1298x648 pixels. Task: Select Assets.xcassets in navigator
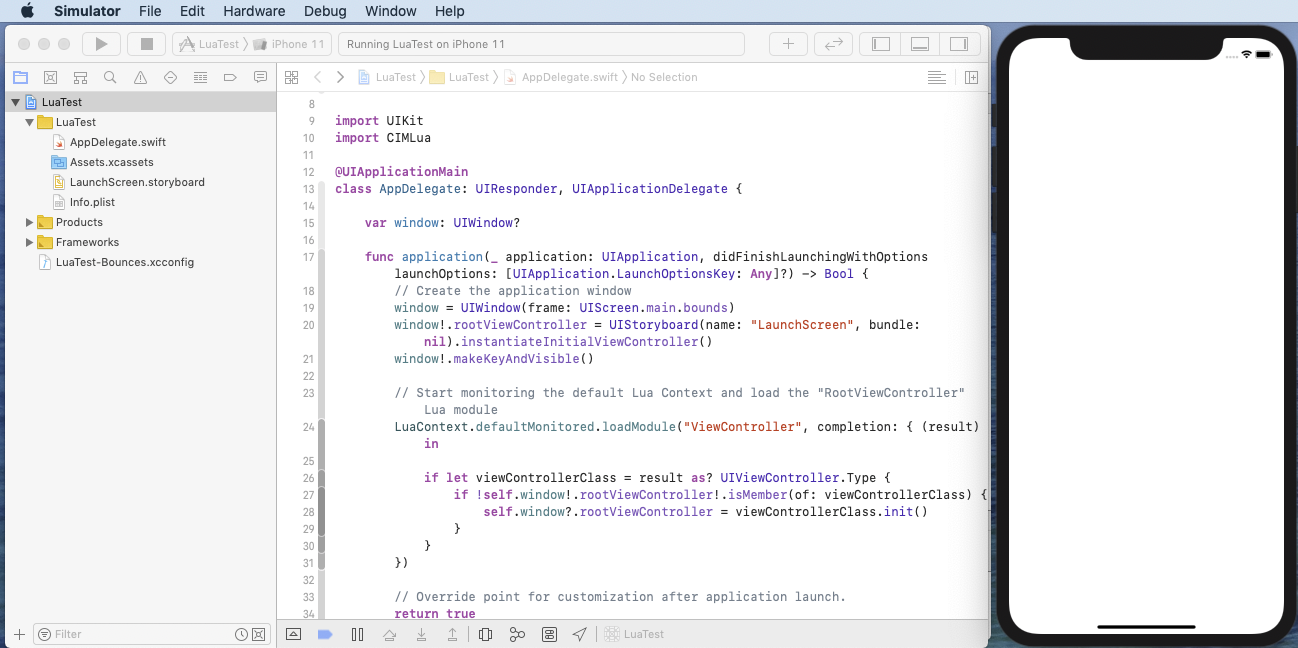pos(111,162)
